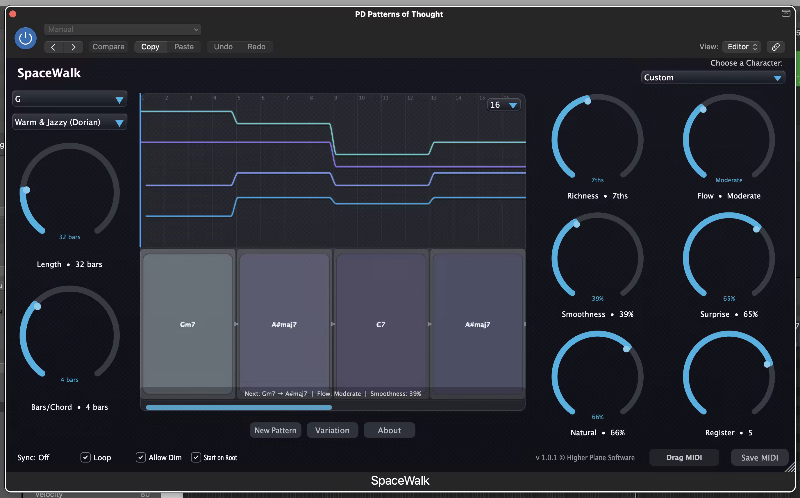800x498 pixels.
Task: Select the C7 chord block
Action: point(381,324)
